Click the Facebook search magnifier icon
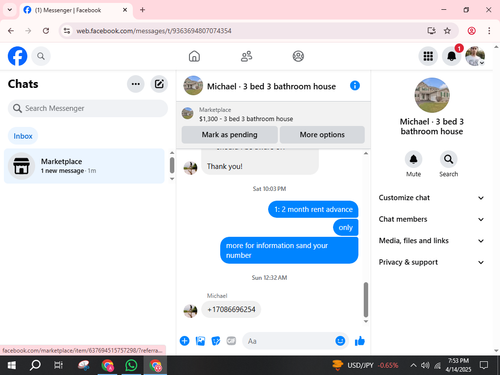 click(41, 56)
